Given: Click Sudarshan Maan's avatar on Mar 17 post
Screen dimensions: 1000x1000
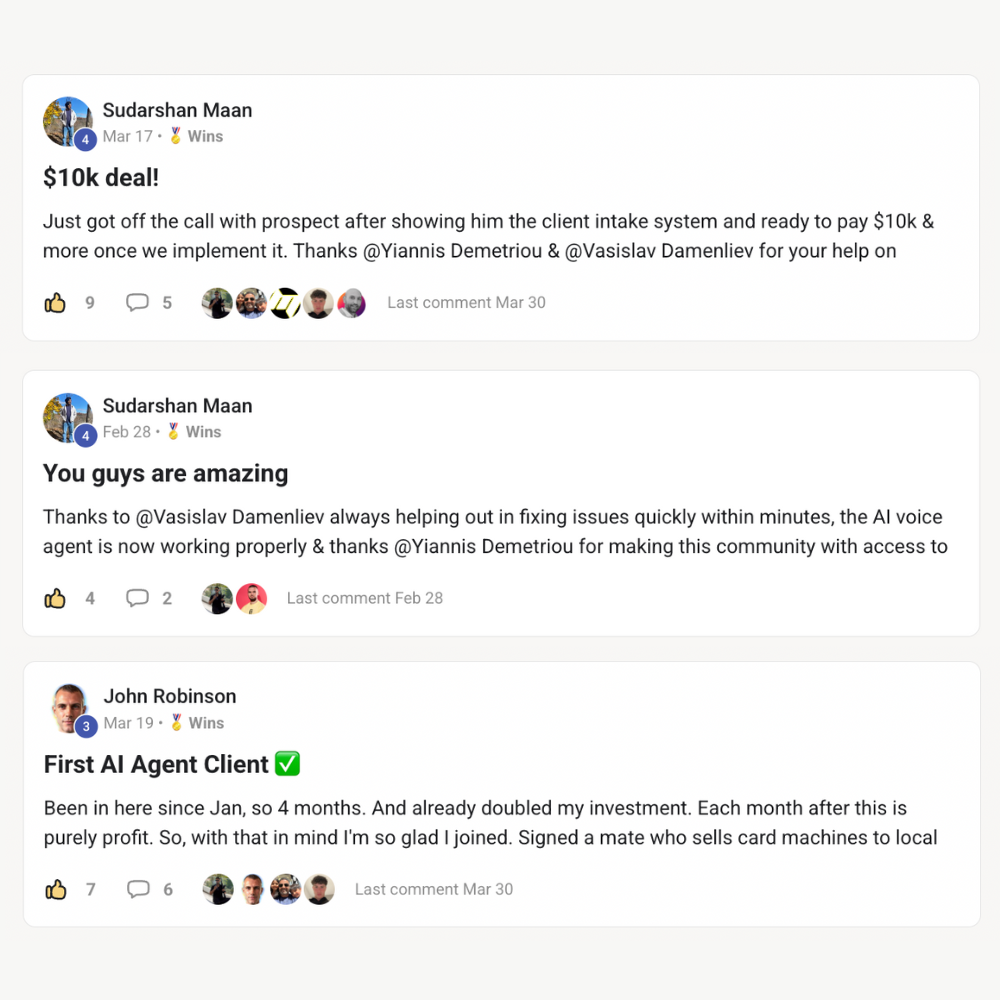Looking at the screenshot, I should click(68, 122).
